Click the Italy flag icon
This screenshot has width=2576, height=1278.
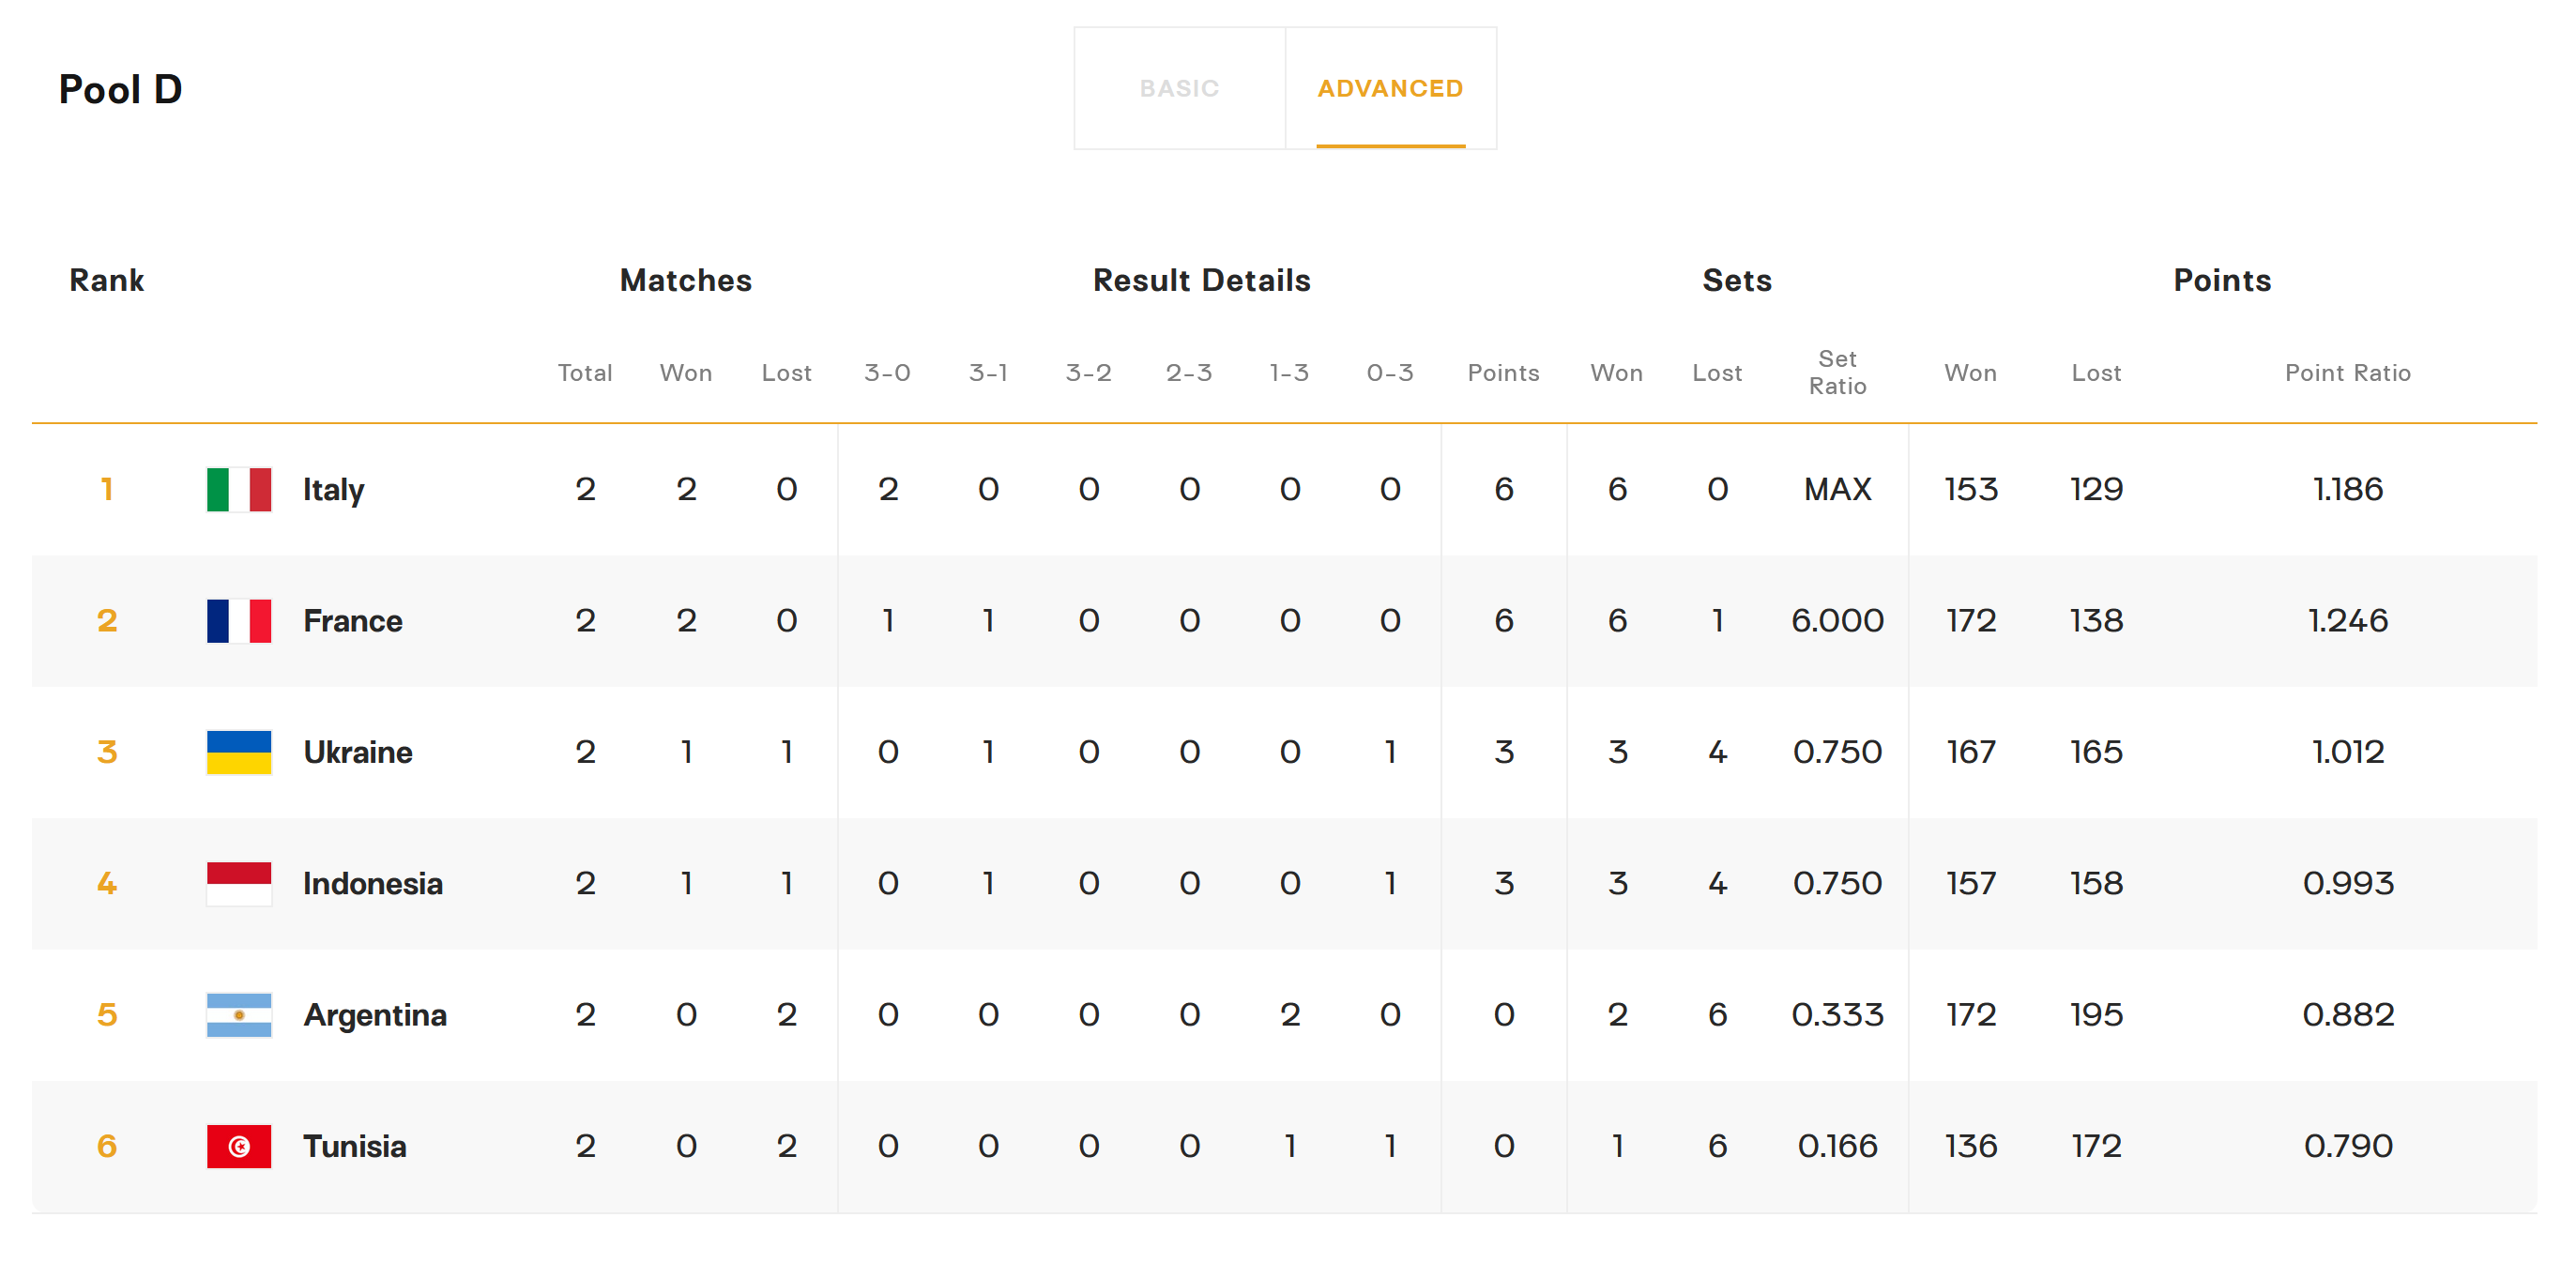[x=239, y=489]
